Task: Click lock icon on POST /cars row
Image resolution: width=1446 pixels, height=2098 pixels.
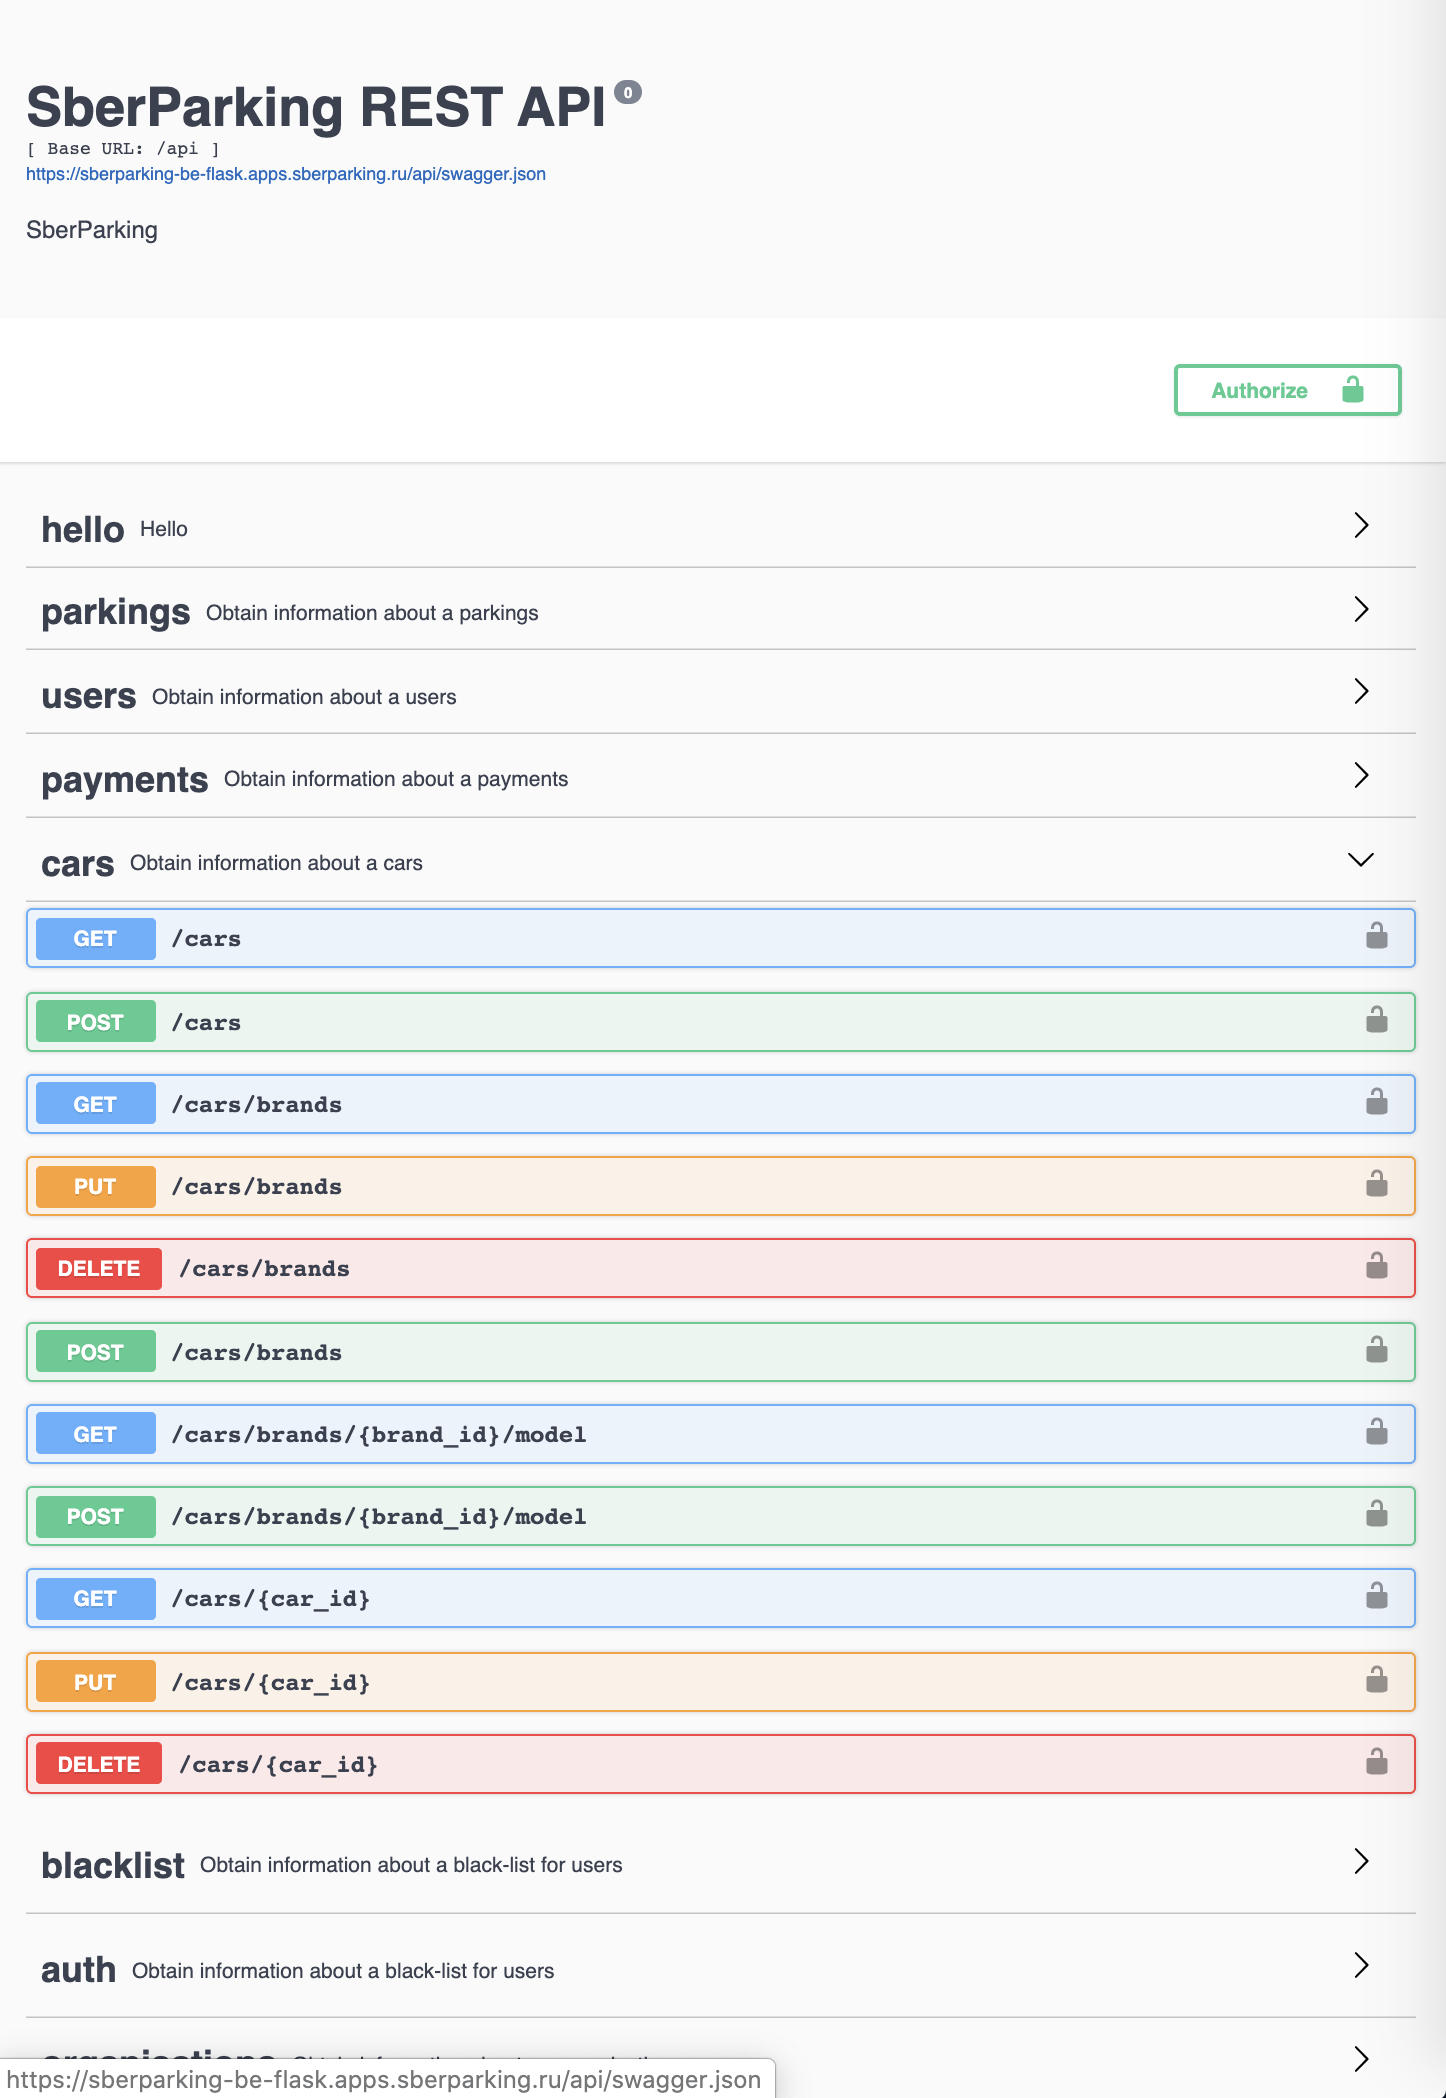Action: pos(1376,1021)
